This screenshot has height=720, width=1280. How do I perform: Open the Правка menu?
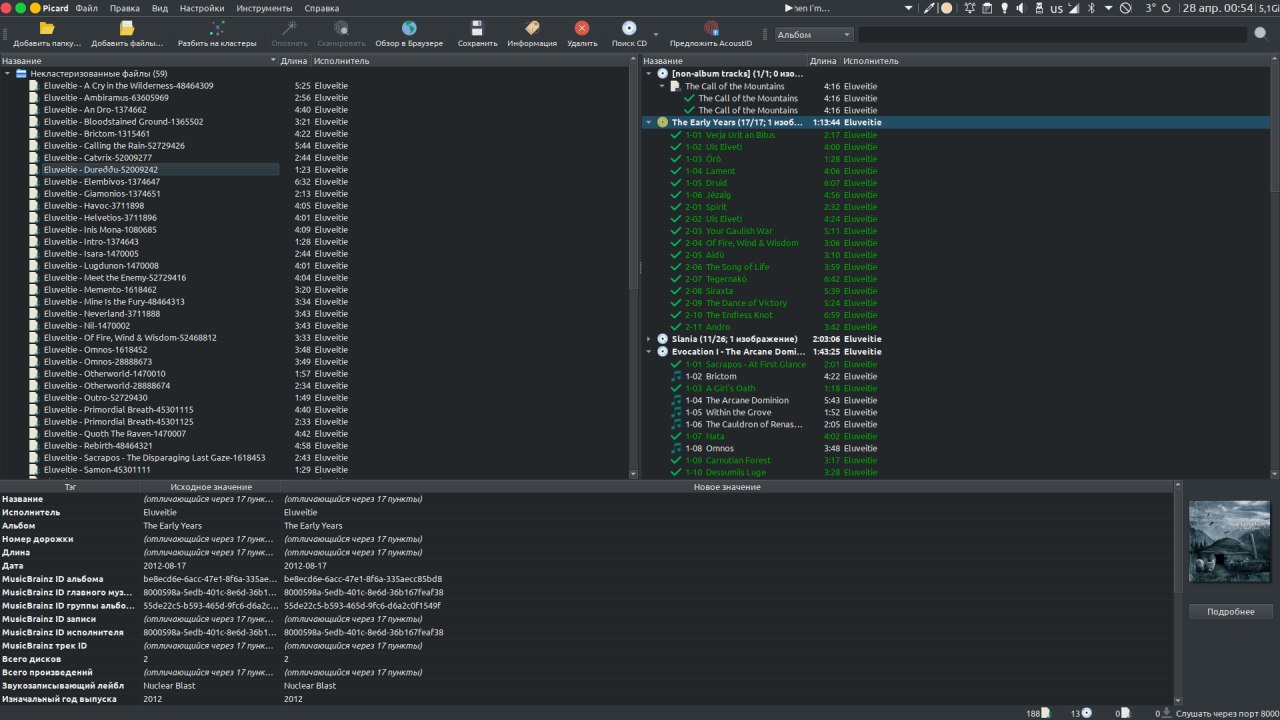pyautogui.click(x=125, y=8)
